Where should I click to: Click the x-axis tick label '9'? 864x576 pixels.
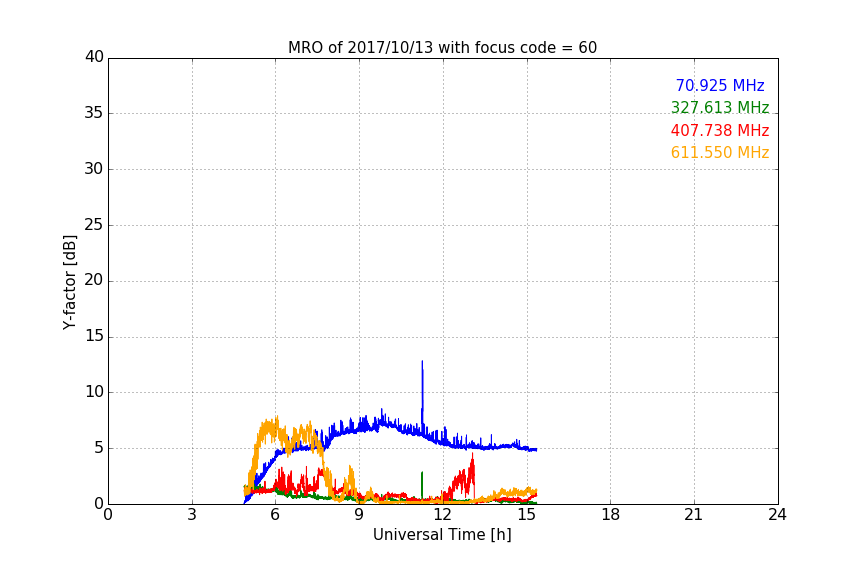coord(359,515)
